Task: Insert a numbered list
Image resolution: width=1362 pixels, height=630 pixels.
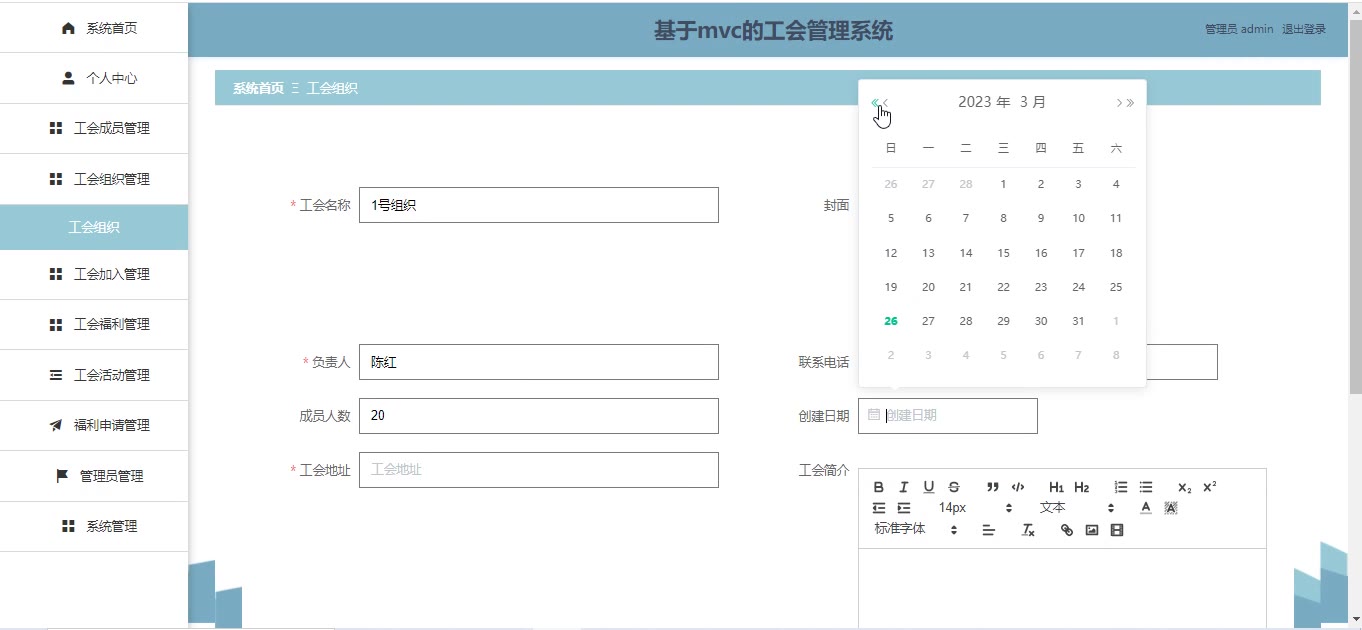Action: point(1121,487)
